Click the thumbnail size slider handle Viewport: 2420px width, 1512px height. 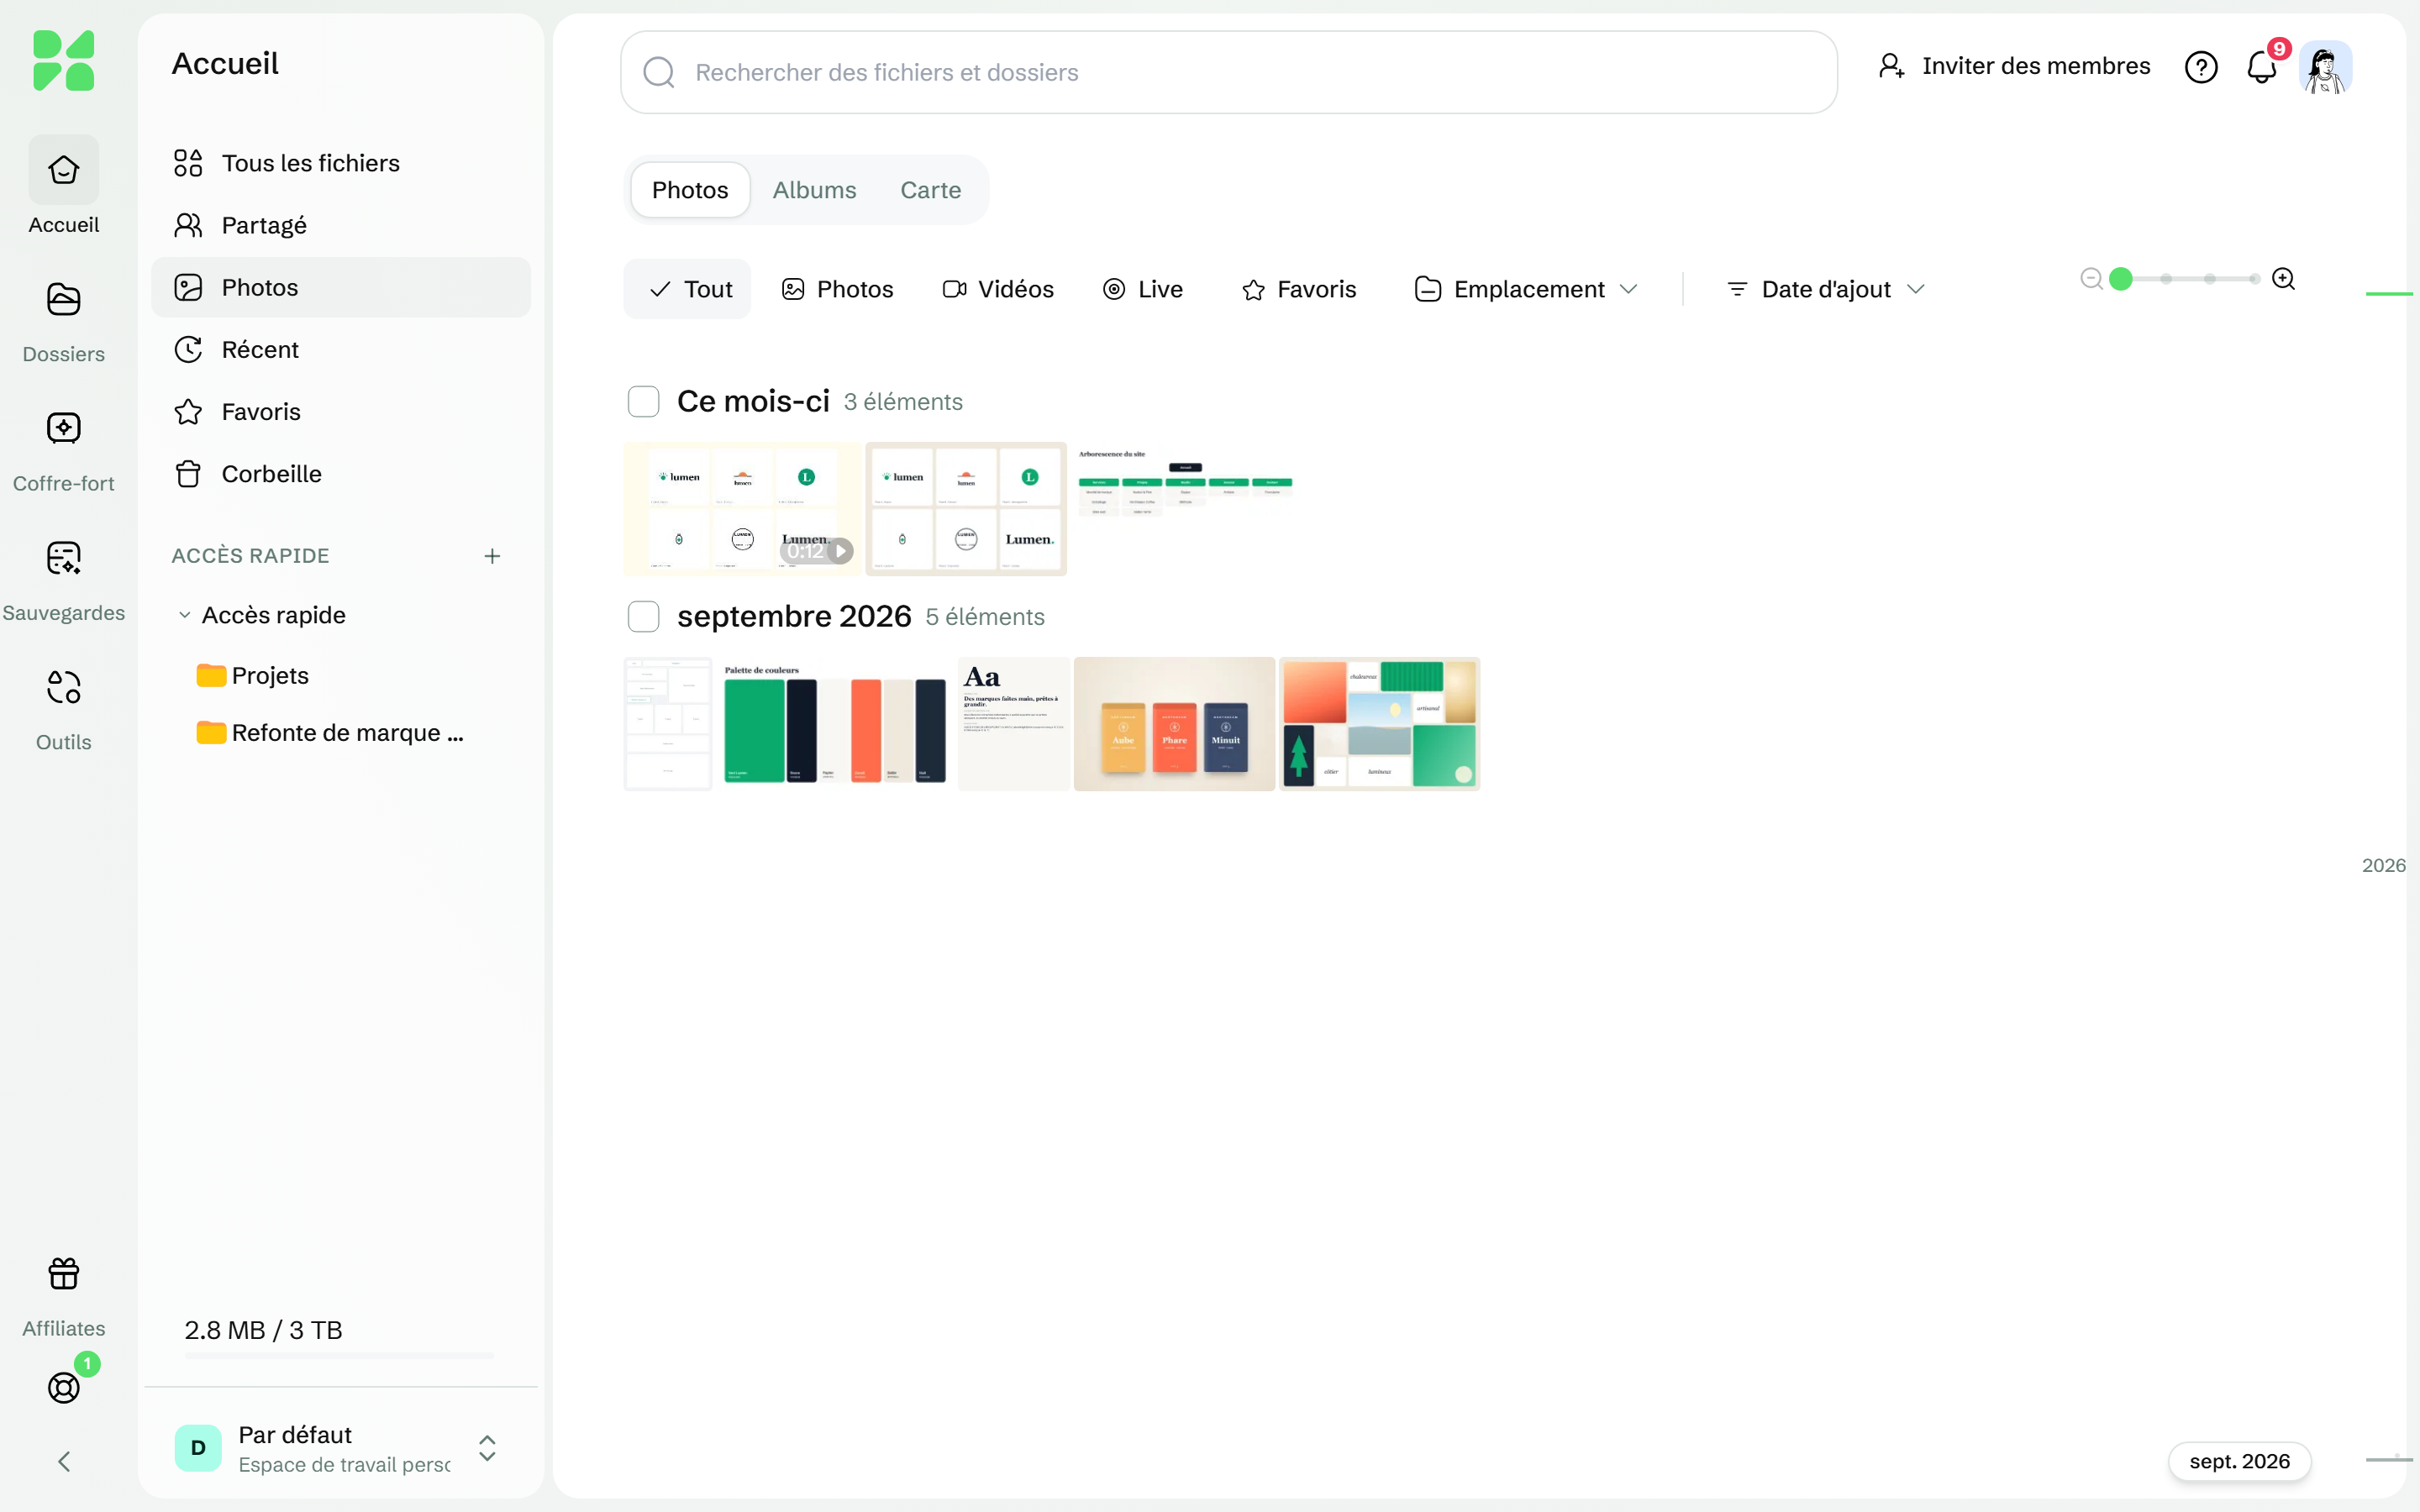pos(2120,279)
